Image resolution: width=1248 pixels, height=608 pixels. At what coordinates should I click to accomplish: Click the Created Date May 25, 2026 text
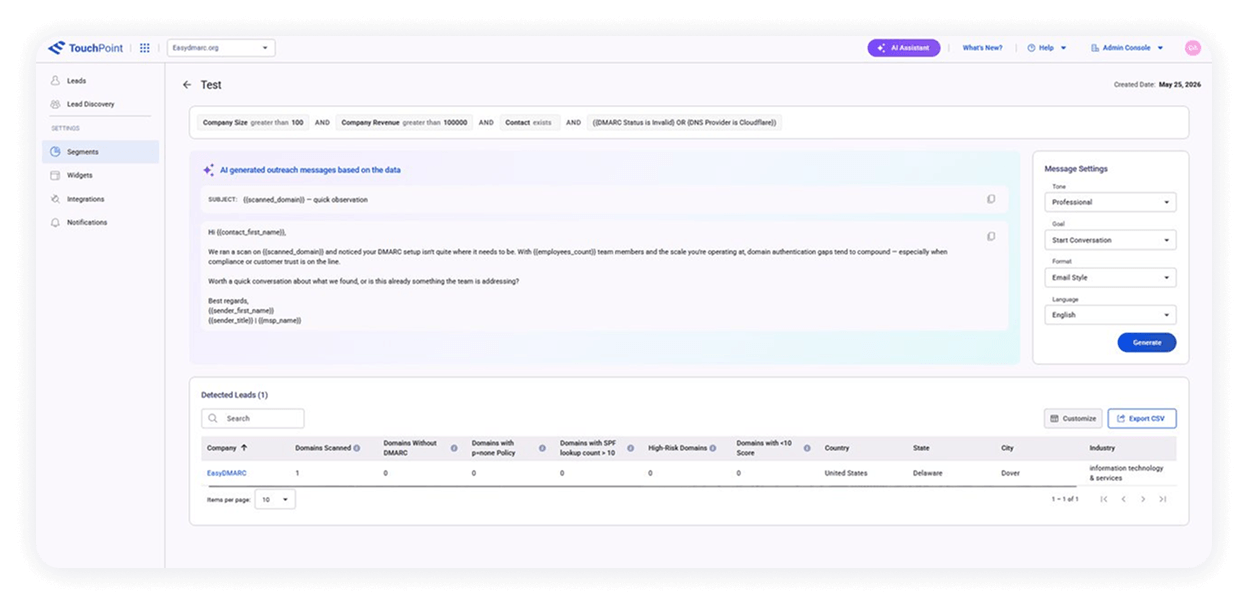[x=1157, y=85]
